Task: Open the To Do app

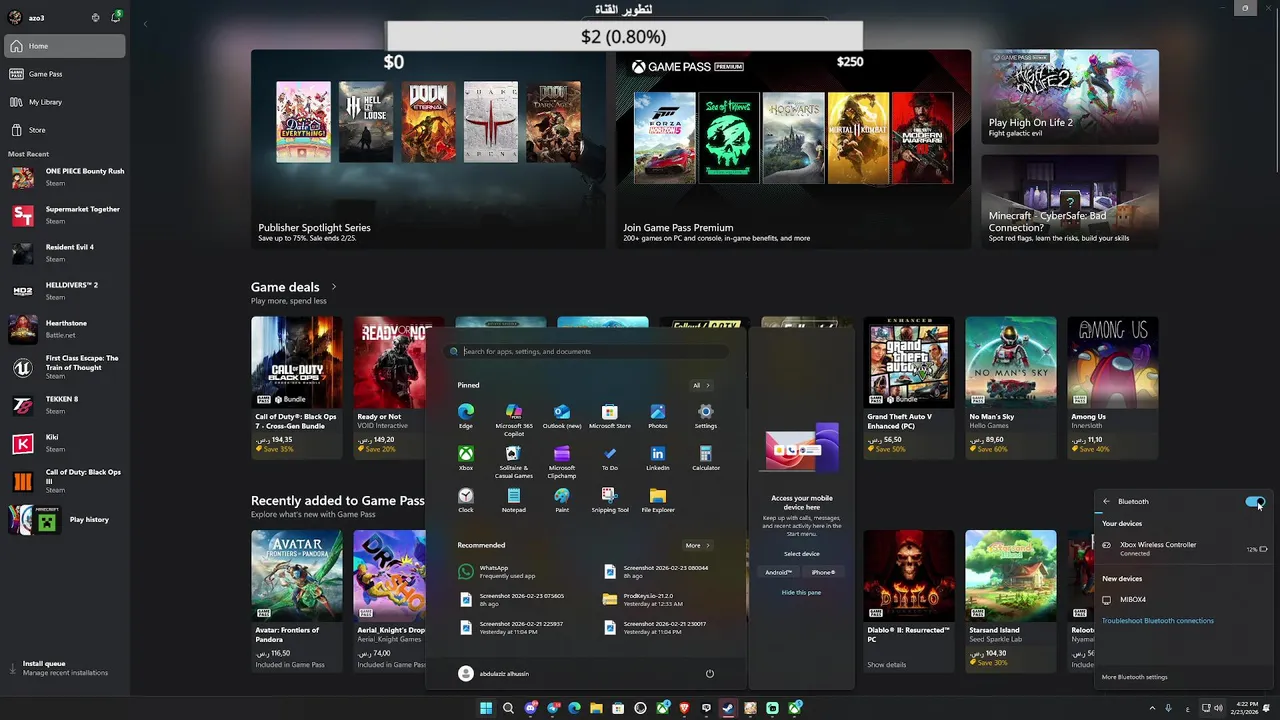Action: [x=610, y=458]
